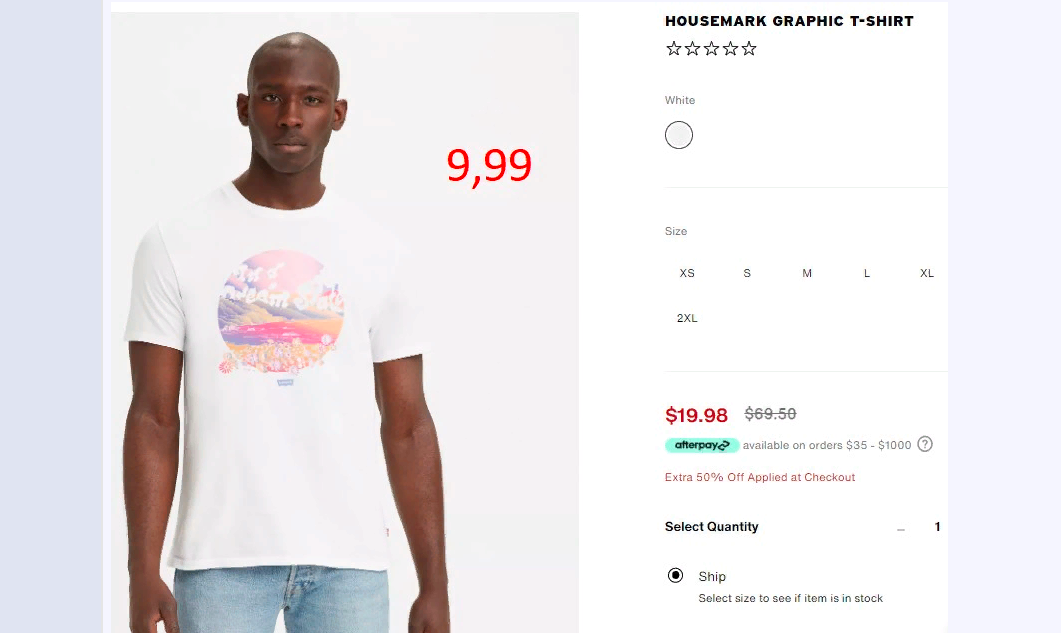1061x633 pixels.
Task: Click the Housemark Graphic T-Shirt title
Action: coord(789,21)
